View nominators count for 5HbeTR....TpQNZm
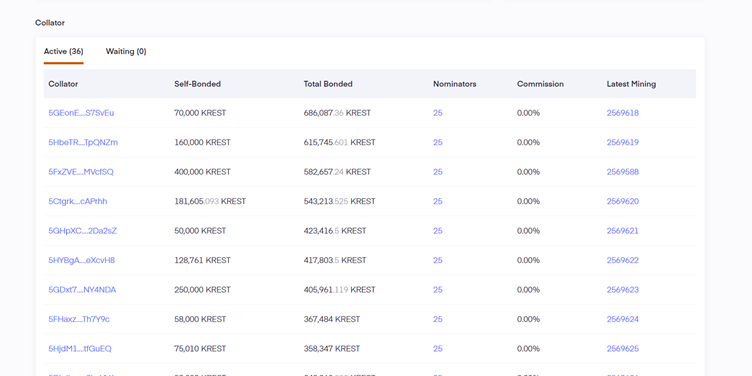Screen dimensions: 752x376 (438, 142)
